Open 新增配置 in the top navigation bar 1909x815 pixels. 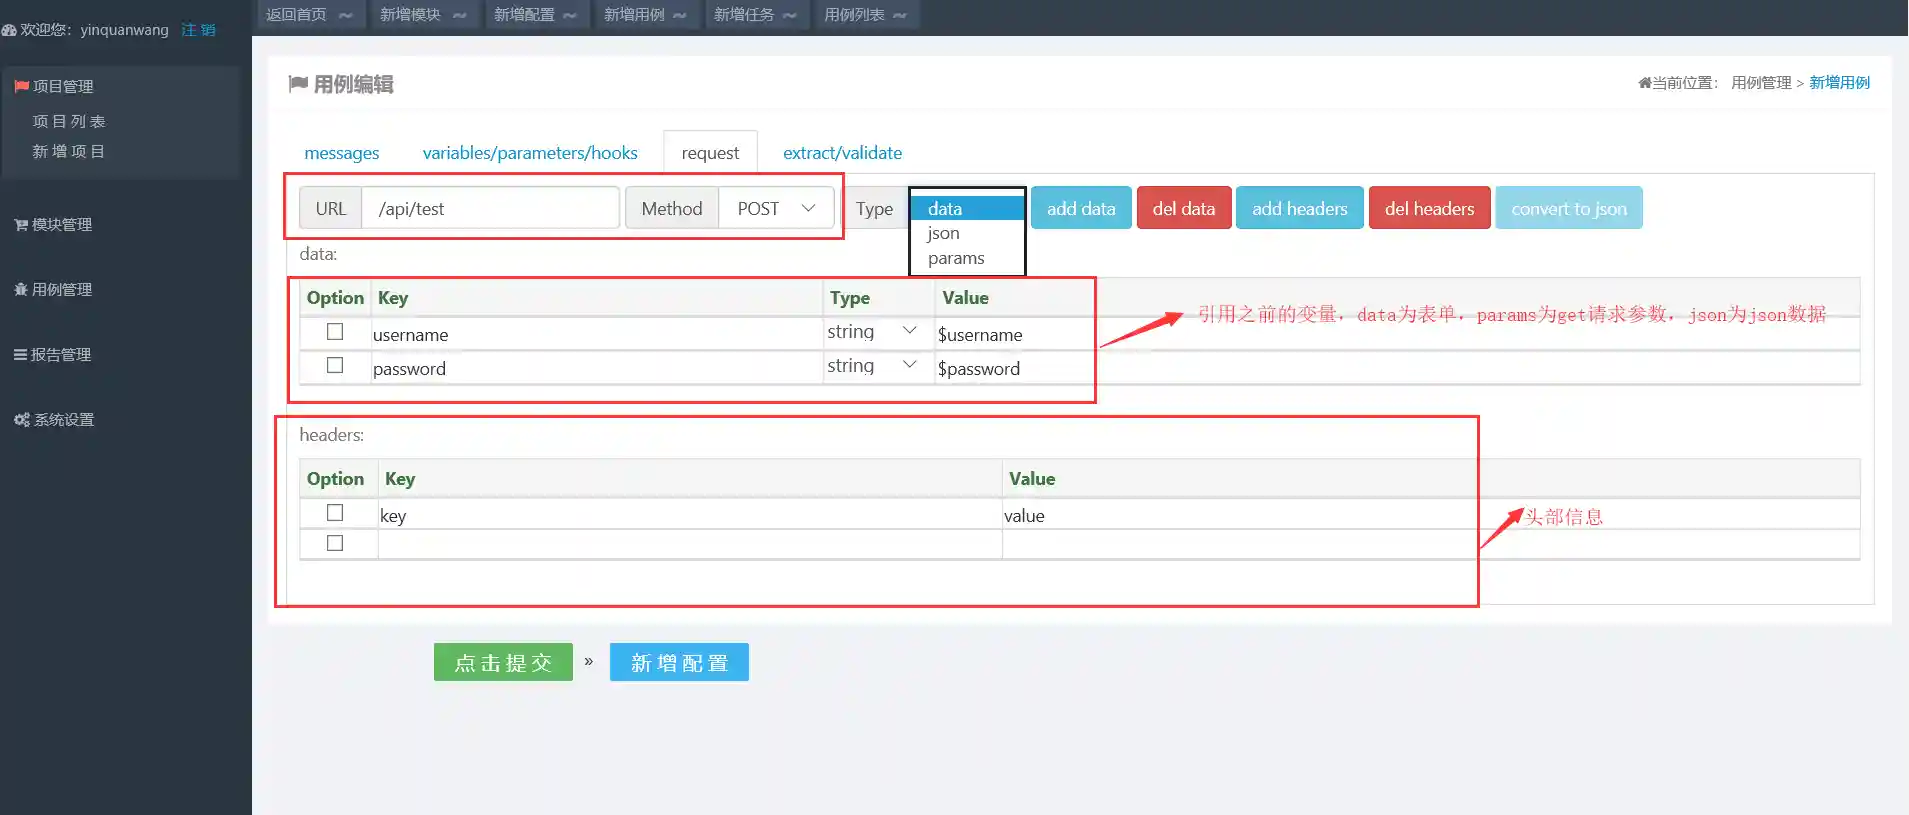535,15
